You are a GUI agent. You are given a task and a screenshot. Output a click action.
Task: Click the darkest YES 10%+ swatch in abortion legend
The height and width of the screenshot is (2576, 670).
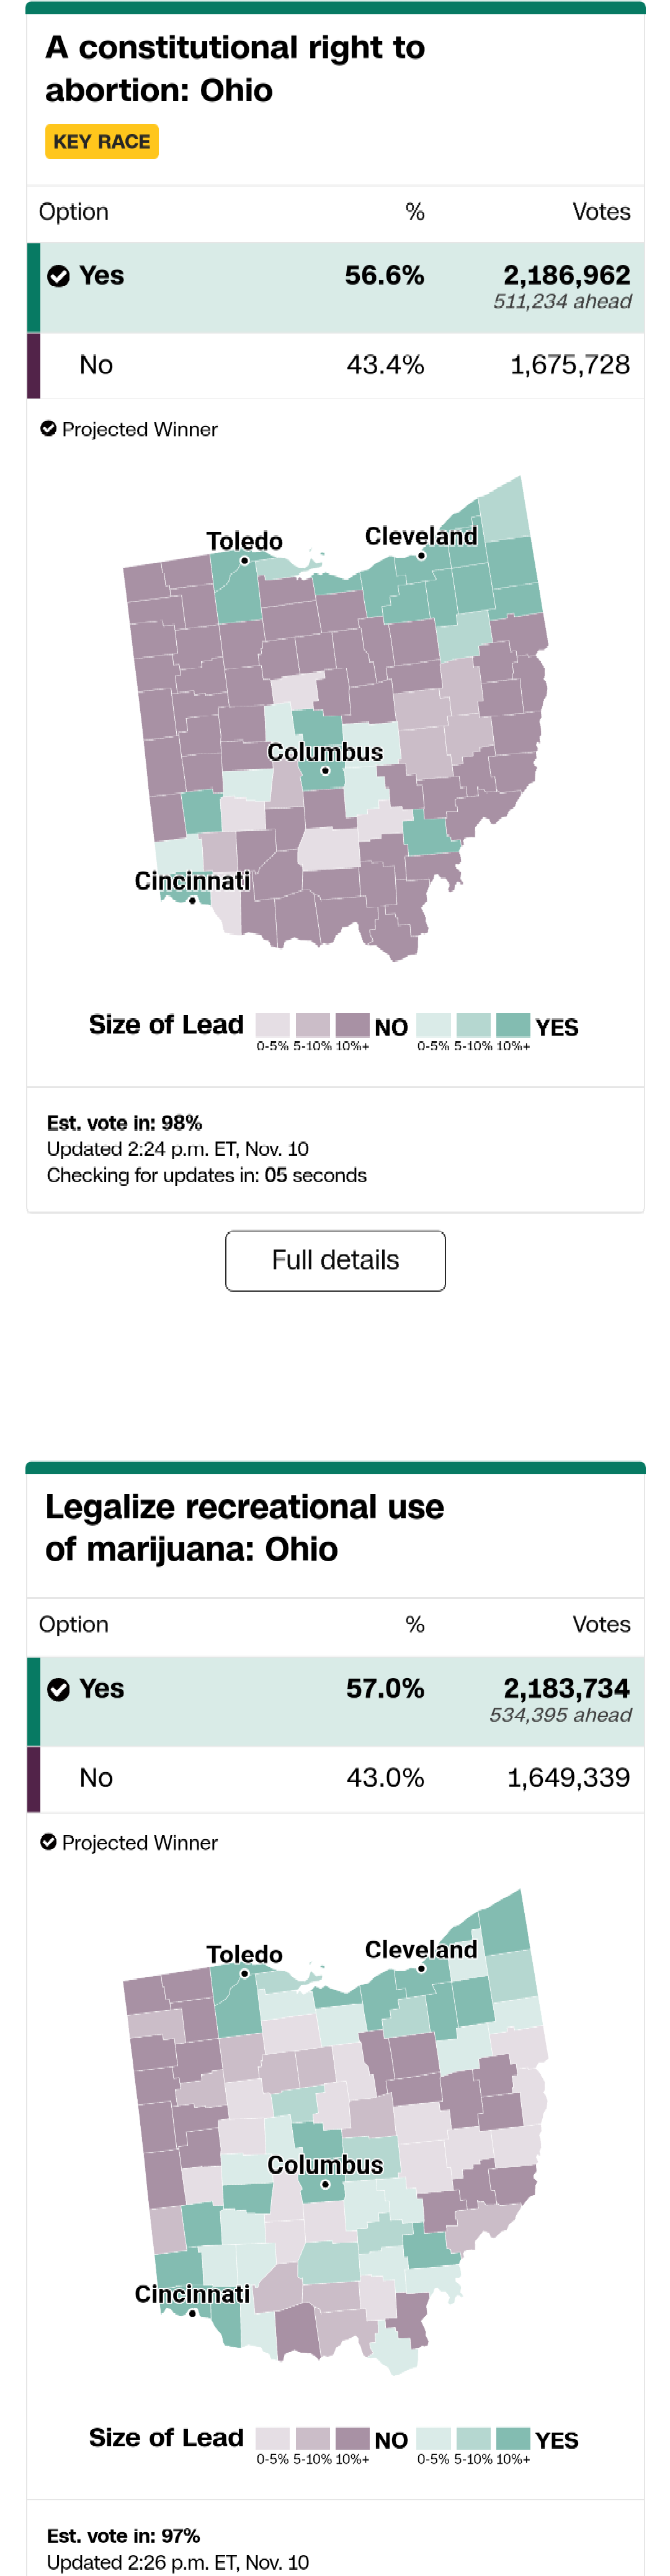pos(513,1025)
